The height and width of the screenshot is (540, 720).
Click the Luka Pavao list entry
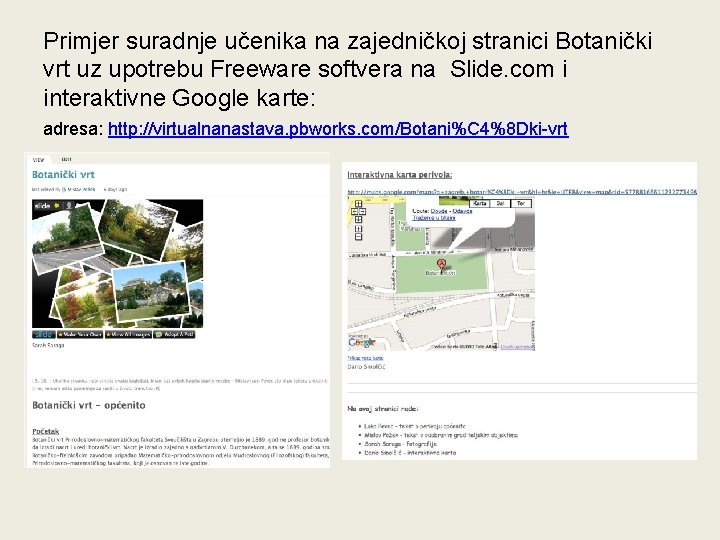tap(415, 426)
